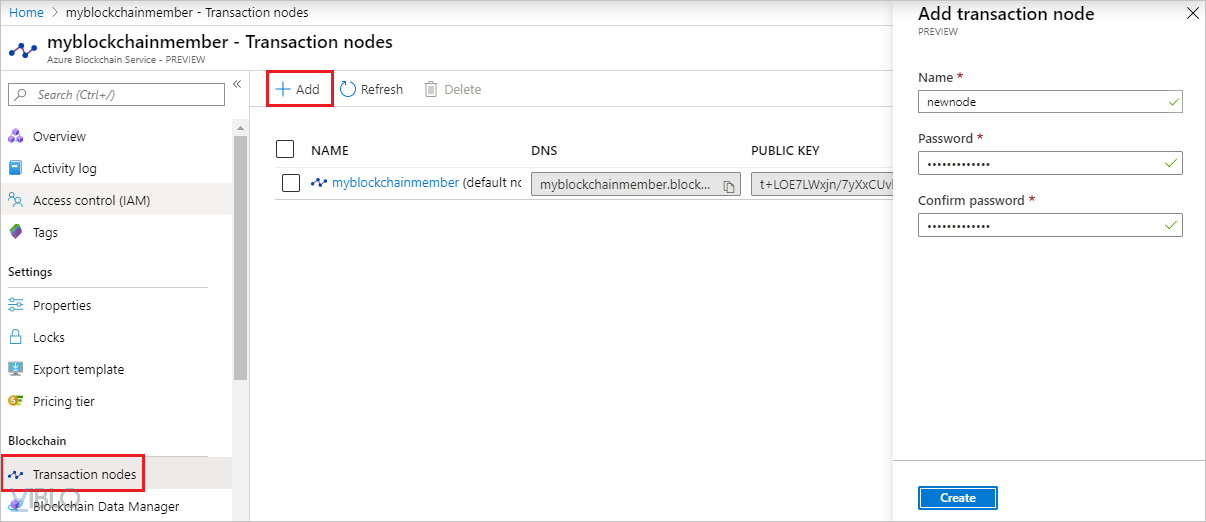Click the sidebar vertical scrollbar
Viewport: 1206px width, 522px height.
point(240,260)
